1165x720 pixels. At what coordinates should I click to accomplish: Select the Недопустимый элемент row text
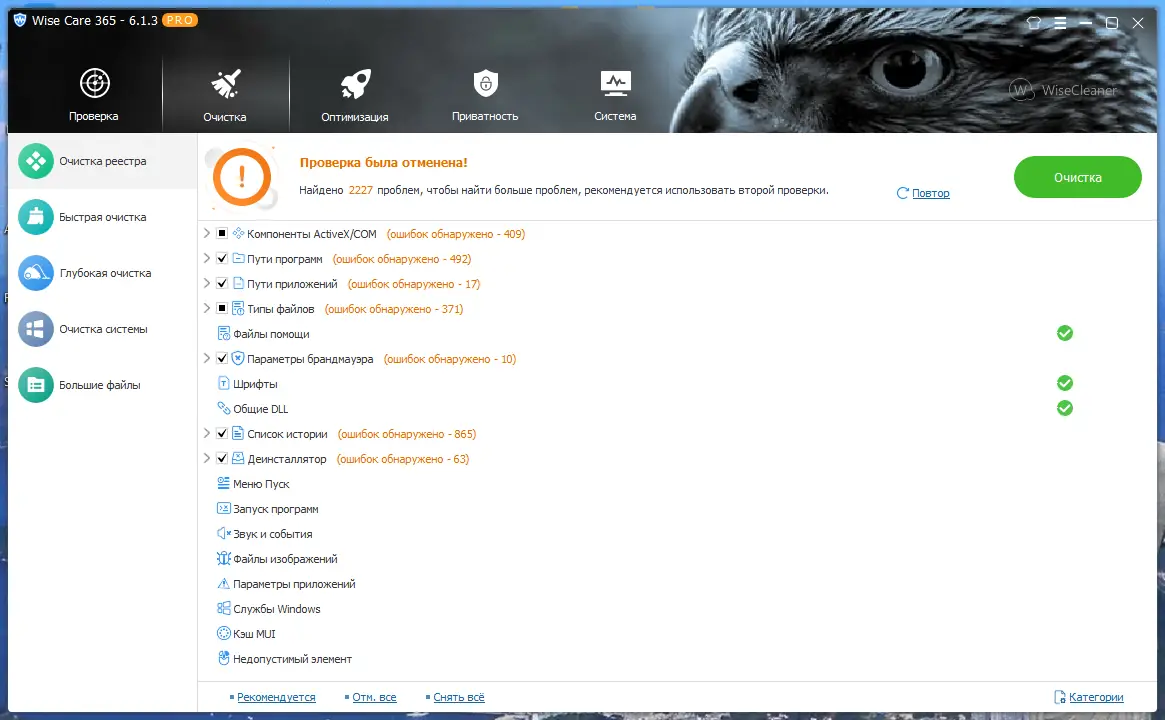pos(292,659)
